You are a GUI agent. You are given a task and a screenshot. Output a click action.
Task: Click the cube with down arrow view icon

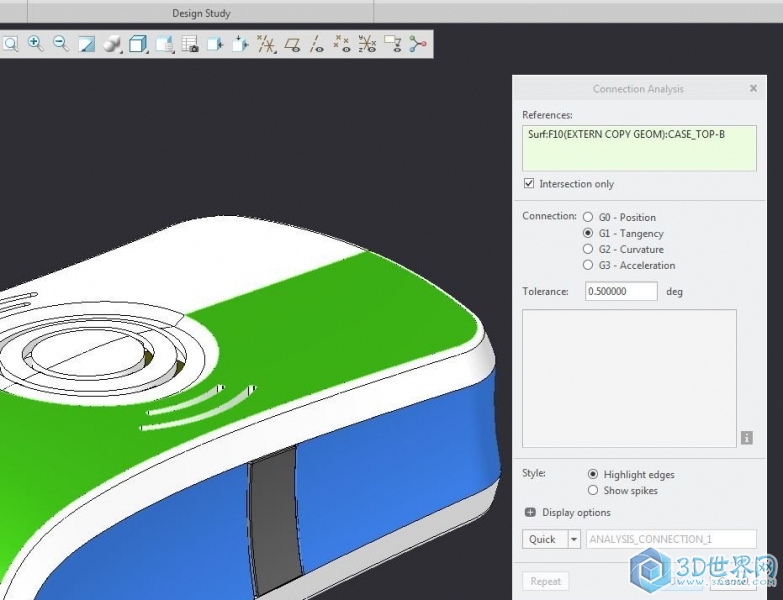[x=241, y=44]
